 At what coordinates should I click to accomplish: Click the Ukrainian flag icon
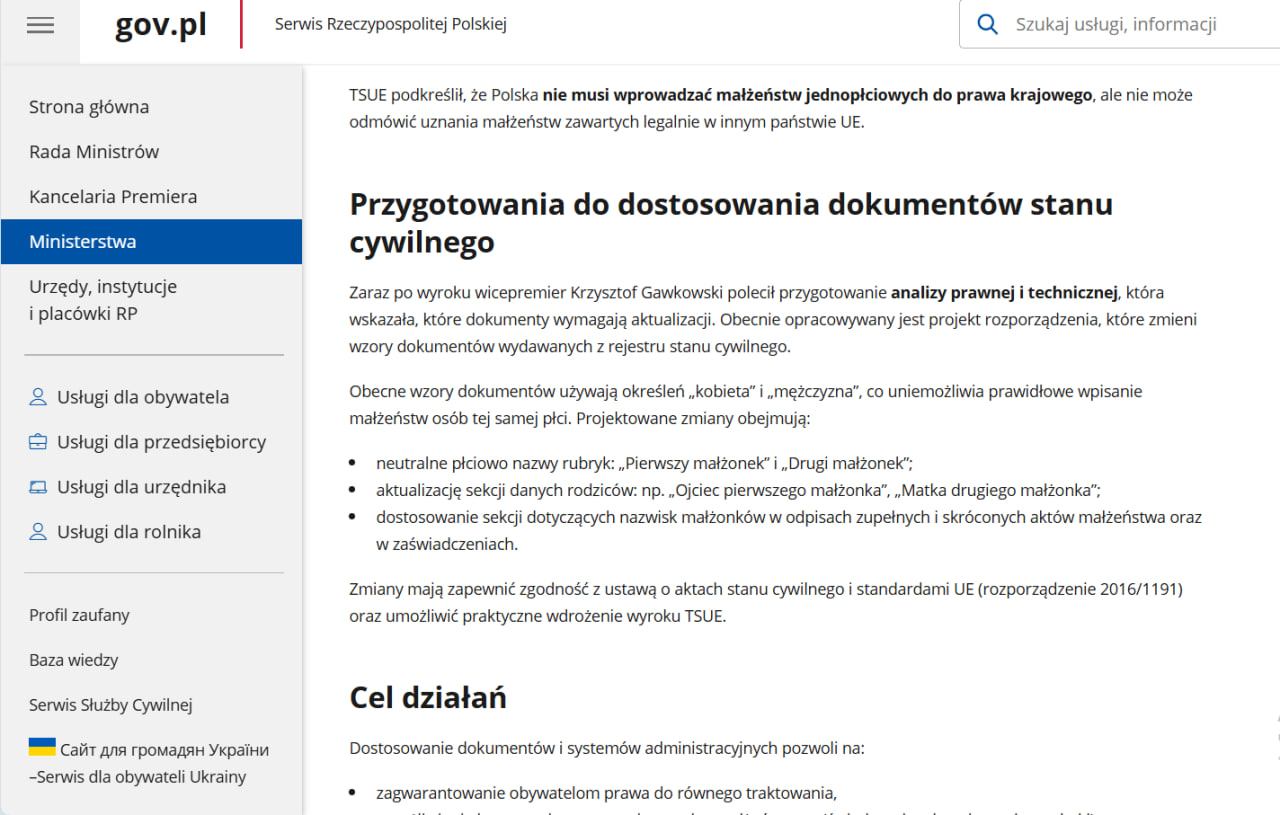pos(42,747)
